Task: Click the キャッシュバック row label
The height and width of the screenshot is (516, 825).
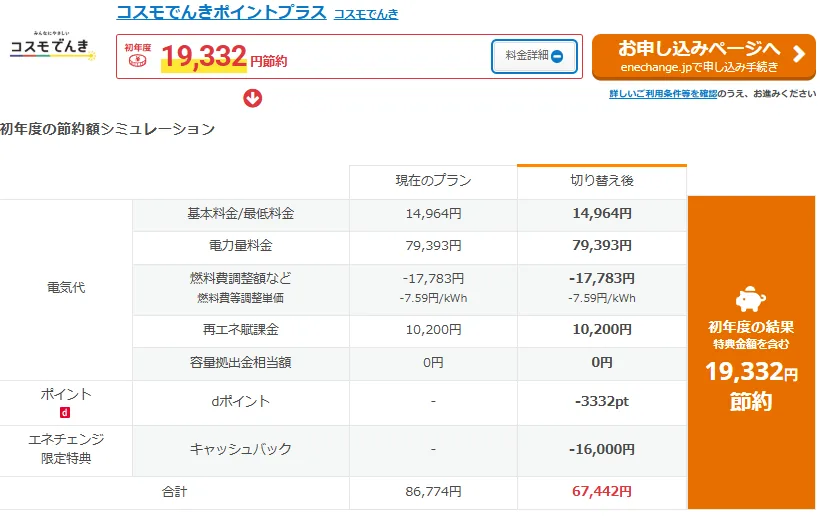Action: coord(240,449)
